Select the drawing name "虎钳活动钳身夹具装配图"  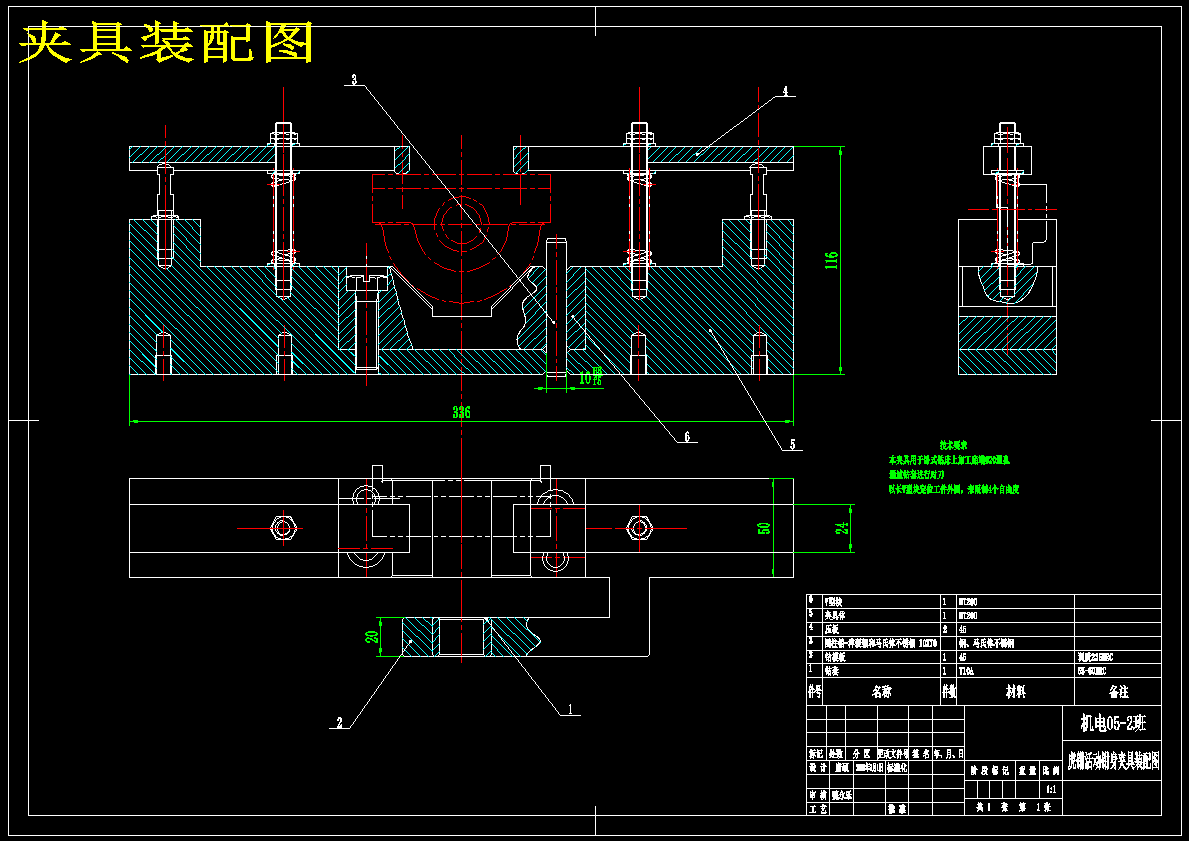coord(1113,763)
